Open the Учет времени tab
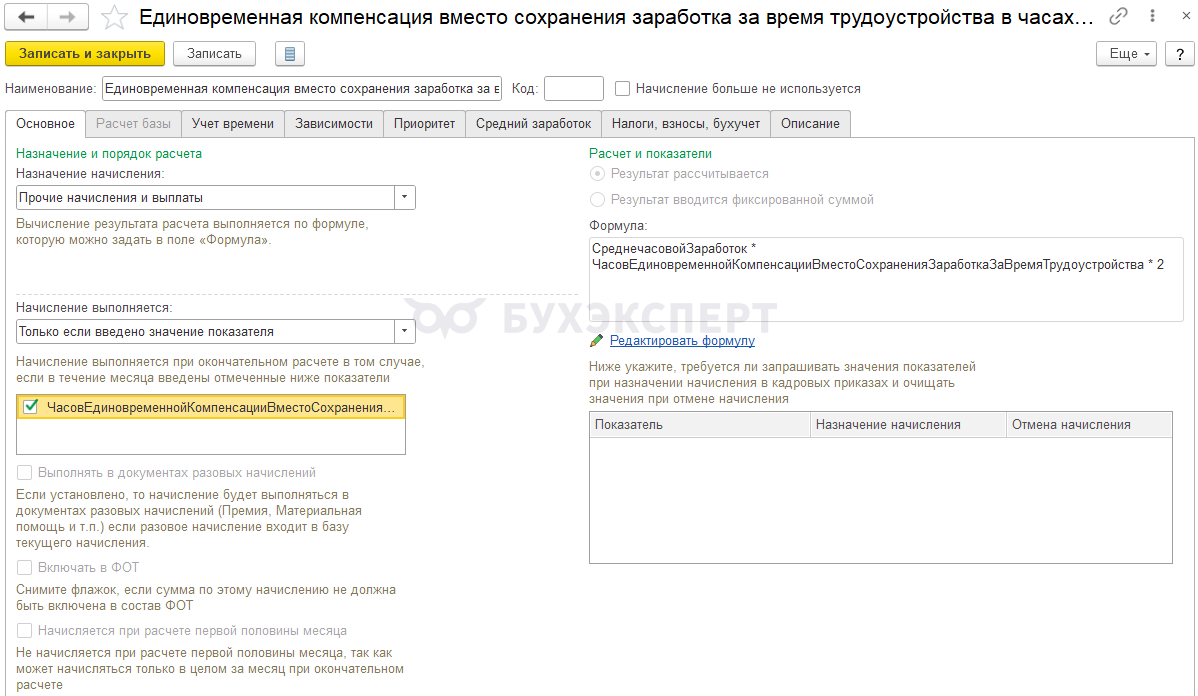Image resolution: width=1198 pixels, height=696 pixels. (232, 124)
